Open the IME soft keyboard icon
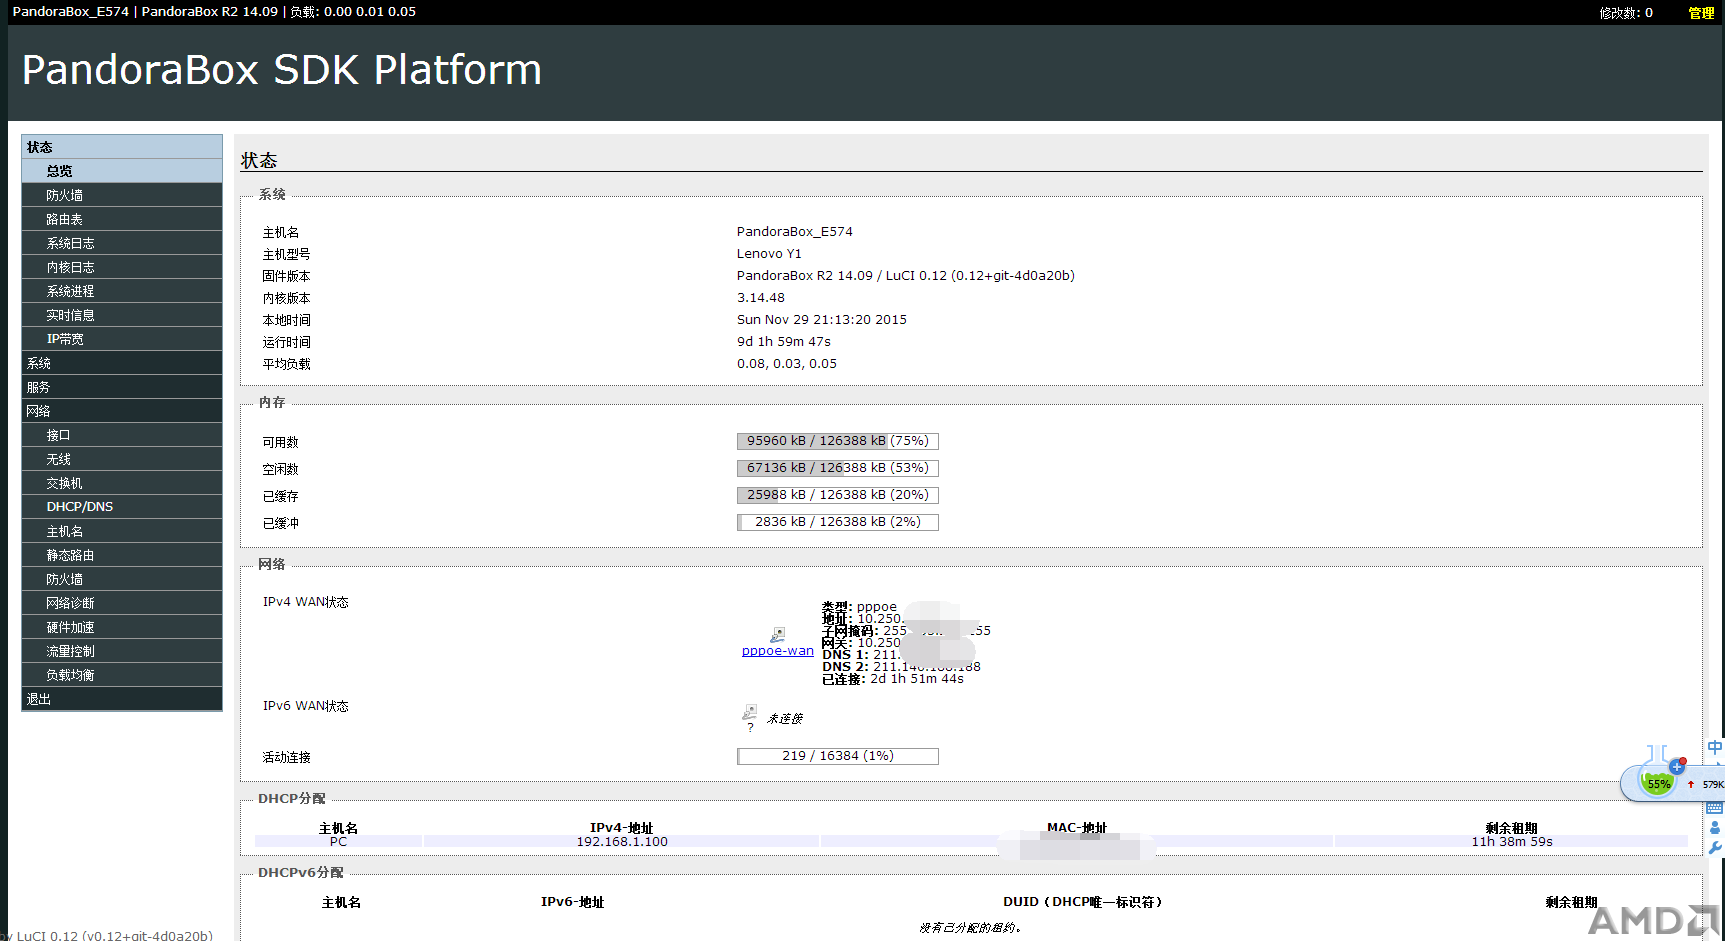This screenshot has height=941, width=1725. point(1715,807)
